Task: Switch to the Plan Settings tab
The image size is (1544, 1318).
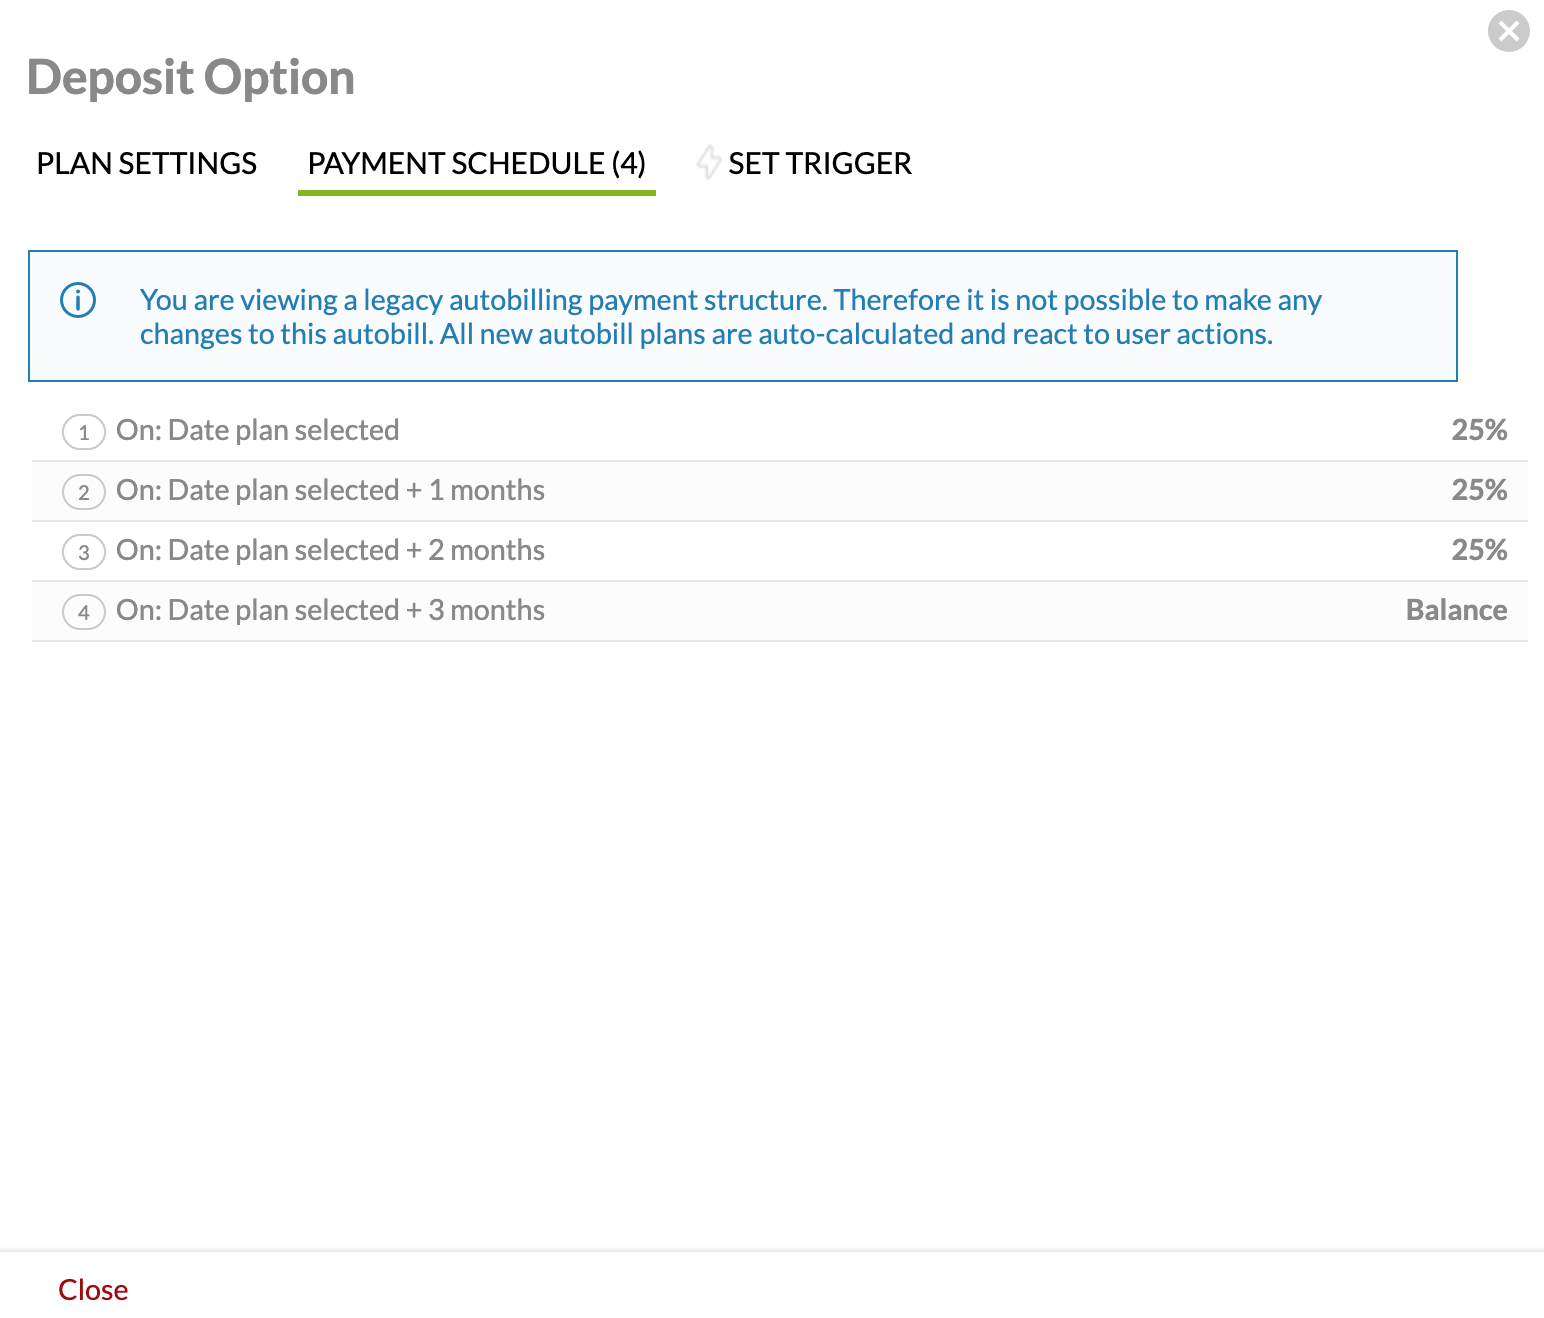Action: click(x=147, y=163)
